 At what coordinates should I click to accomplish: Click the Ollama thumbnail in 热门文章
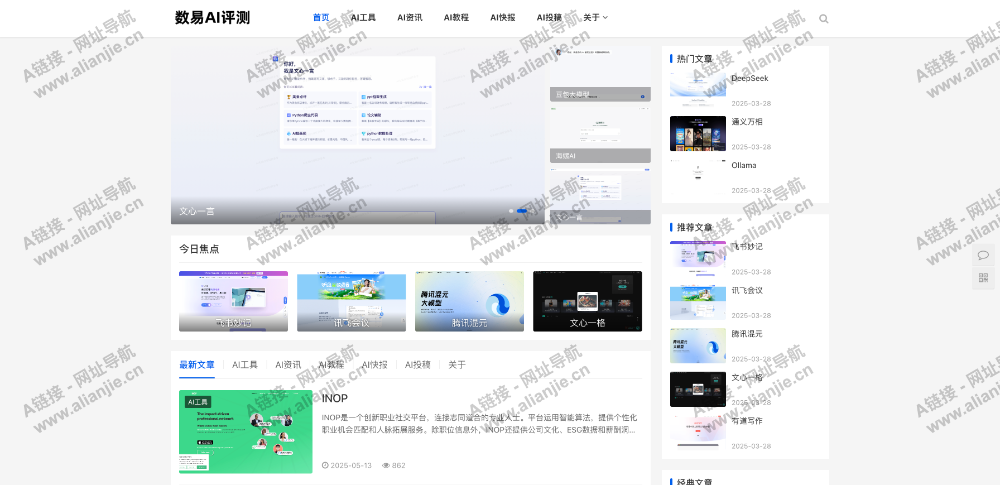698,177
